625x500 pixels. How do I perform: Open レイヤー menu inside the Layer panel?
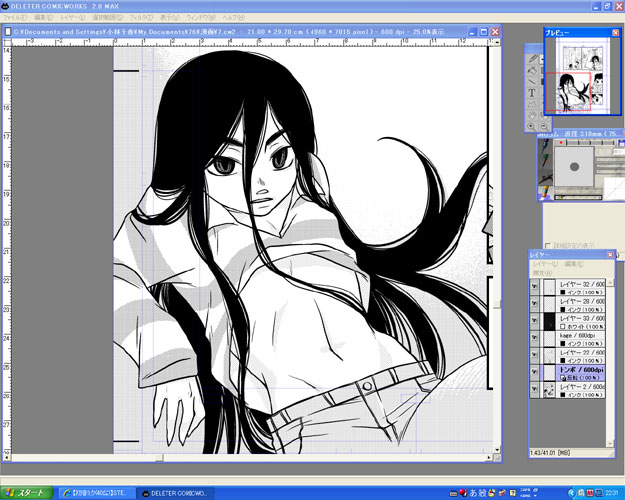coord(545,264)
